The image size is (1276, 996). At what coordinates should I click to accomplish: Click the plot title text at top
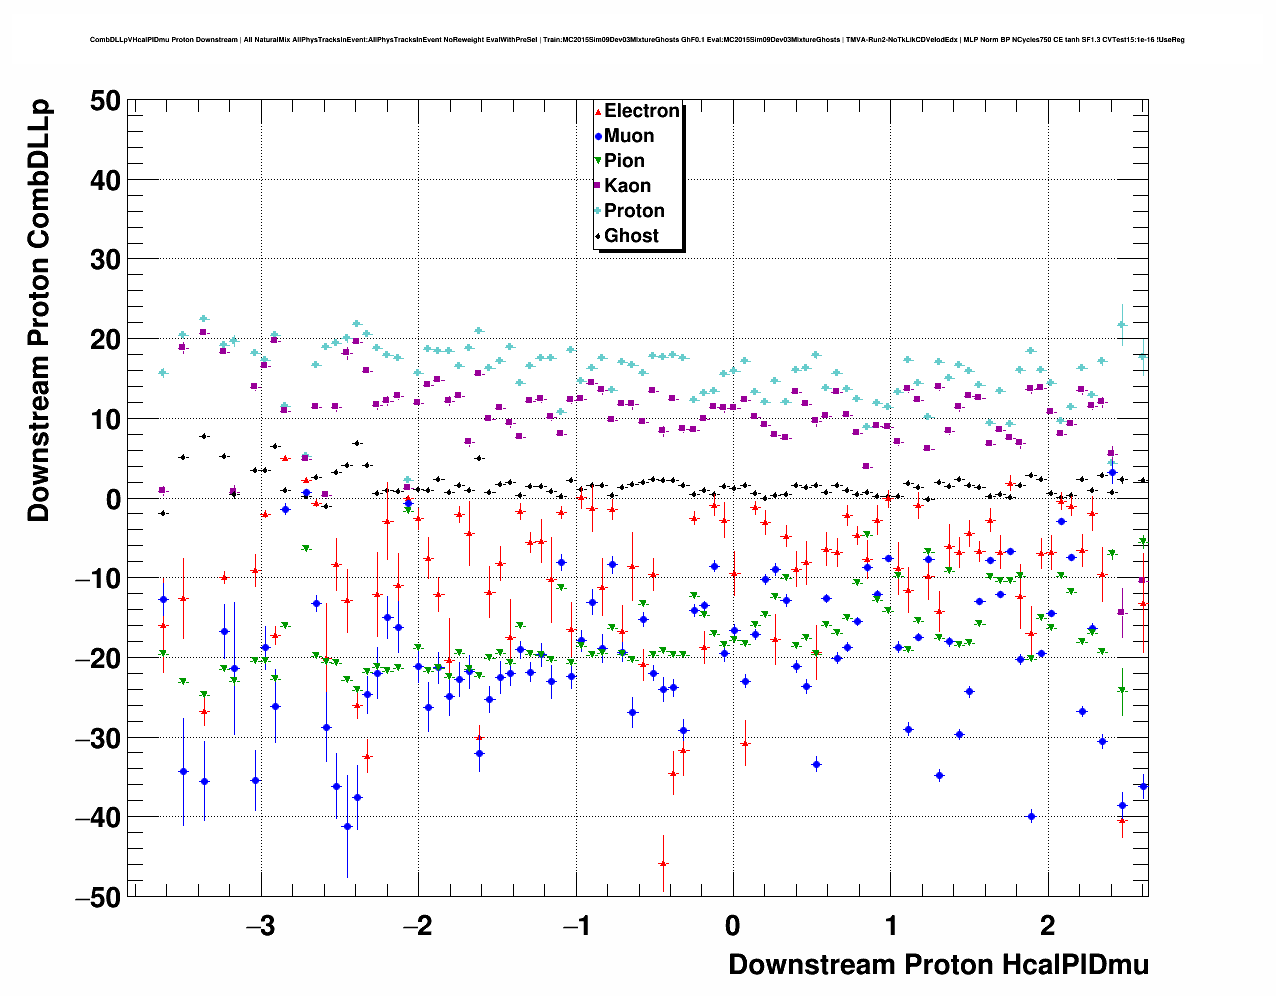click(637, 40)
